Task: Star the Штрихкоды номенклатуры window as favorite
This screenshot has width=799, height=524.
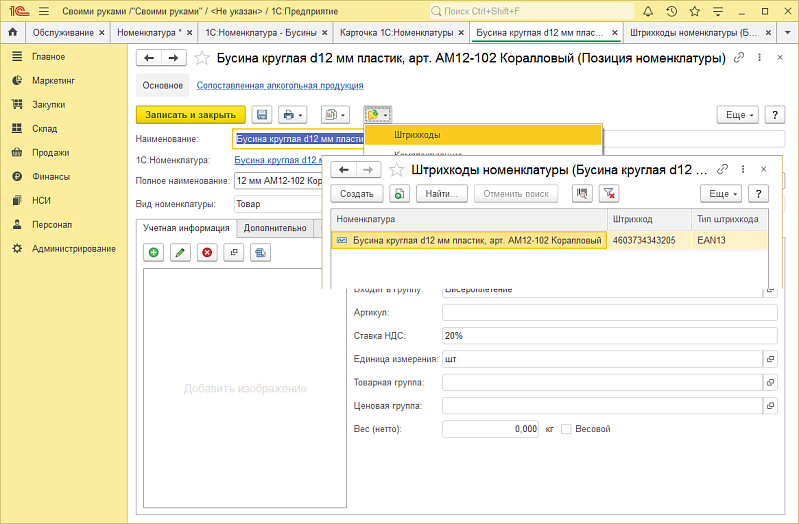Action: coord(398,170)
